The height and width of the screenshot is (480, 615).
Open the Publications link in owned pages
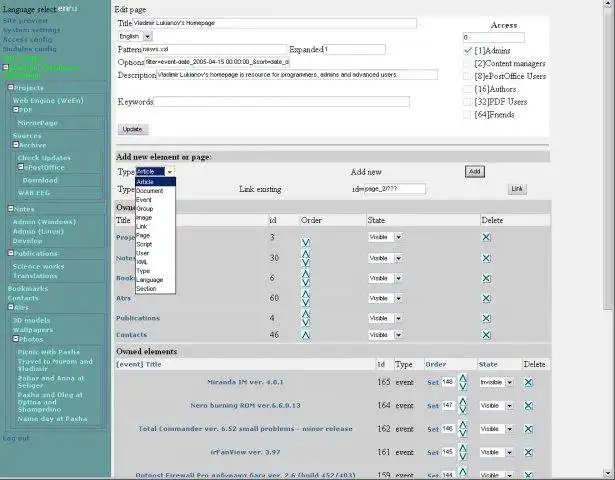pyautogui.click(x=138, y=318)
